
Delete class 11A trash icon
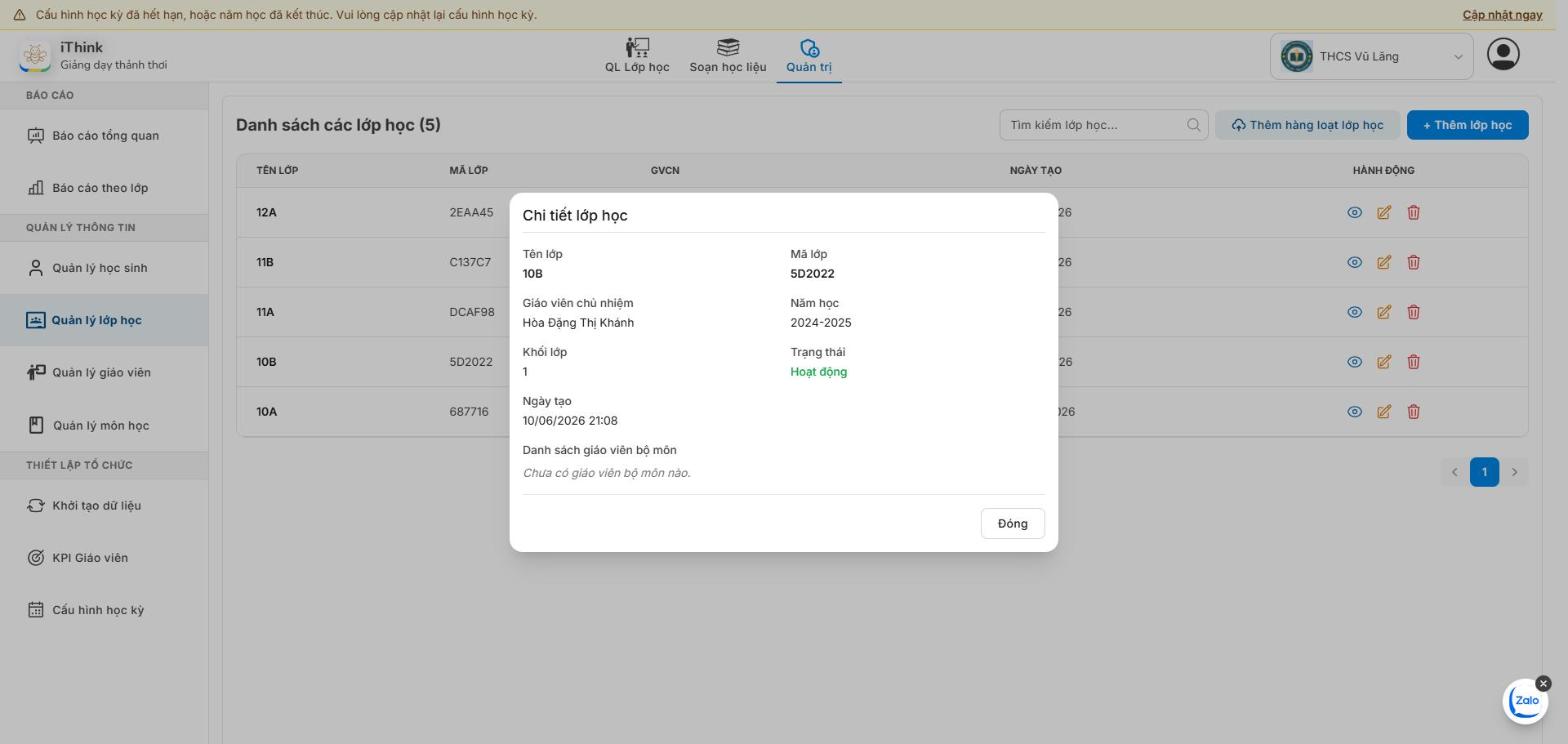coord(1413,312)
